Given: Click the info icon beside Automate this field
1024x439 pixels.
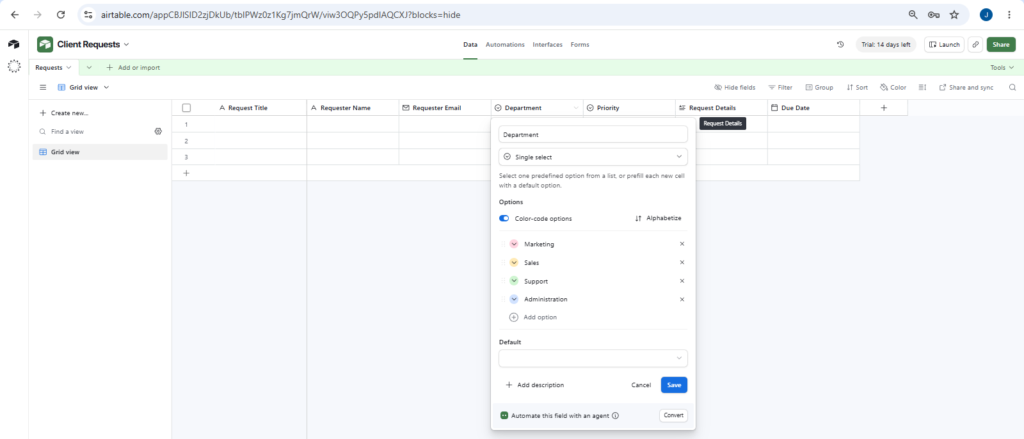Looking at the screenshot, I should (x=615, y=415).
